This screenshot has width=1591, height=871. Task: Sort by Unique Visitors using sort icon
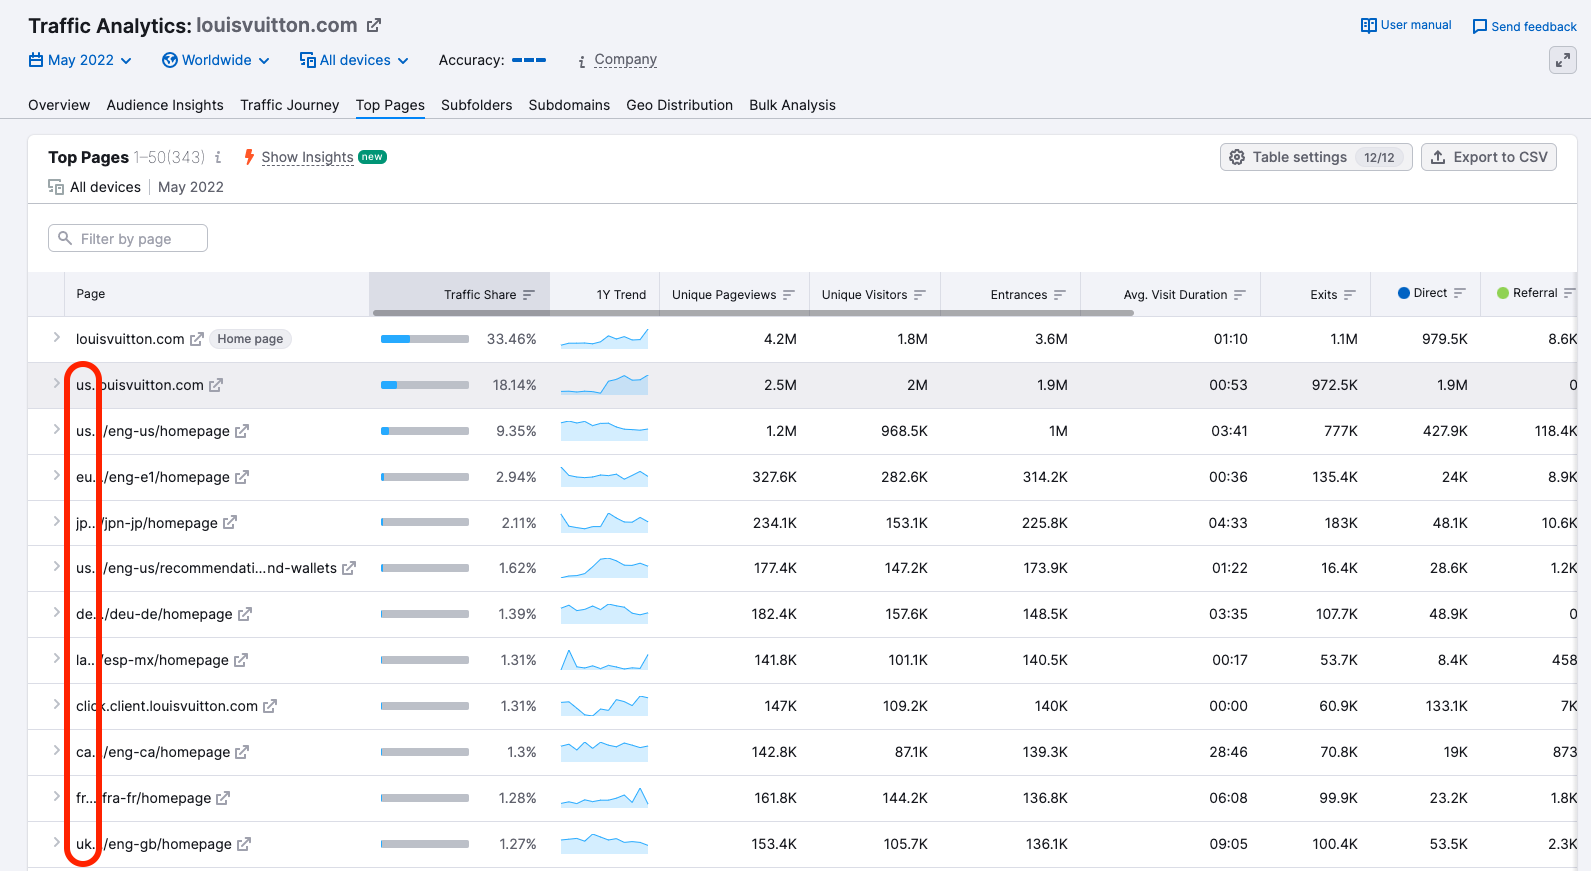[920, 295]
